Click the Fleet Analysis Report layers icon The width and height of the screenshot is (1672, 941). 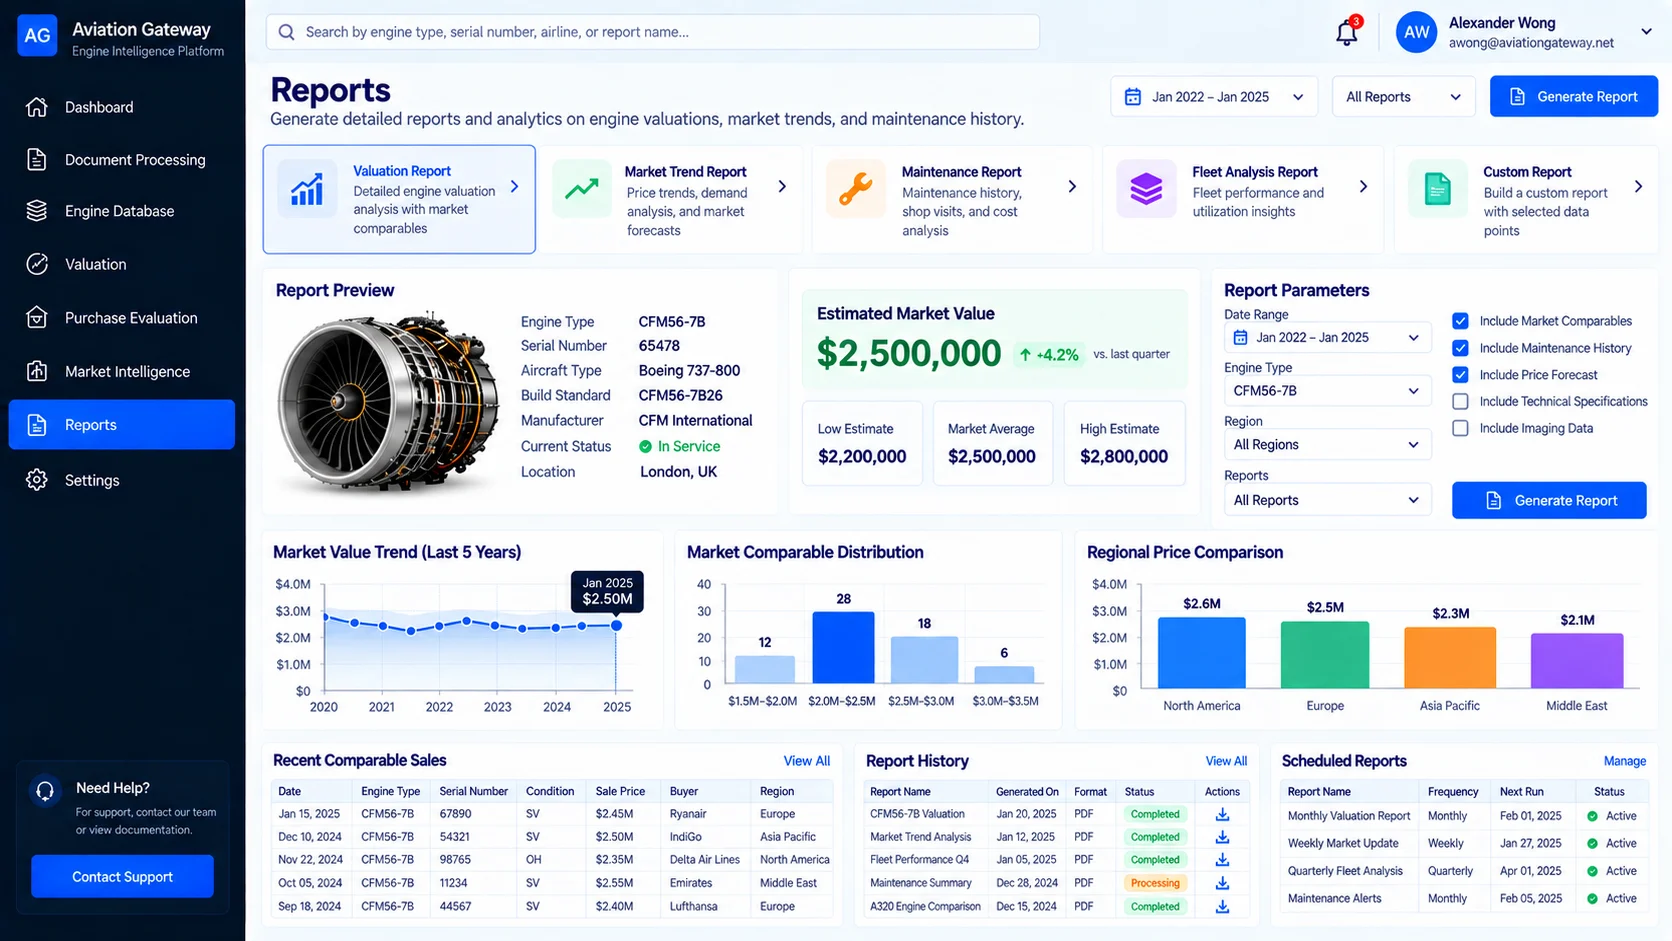(1146, 188)
